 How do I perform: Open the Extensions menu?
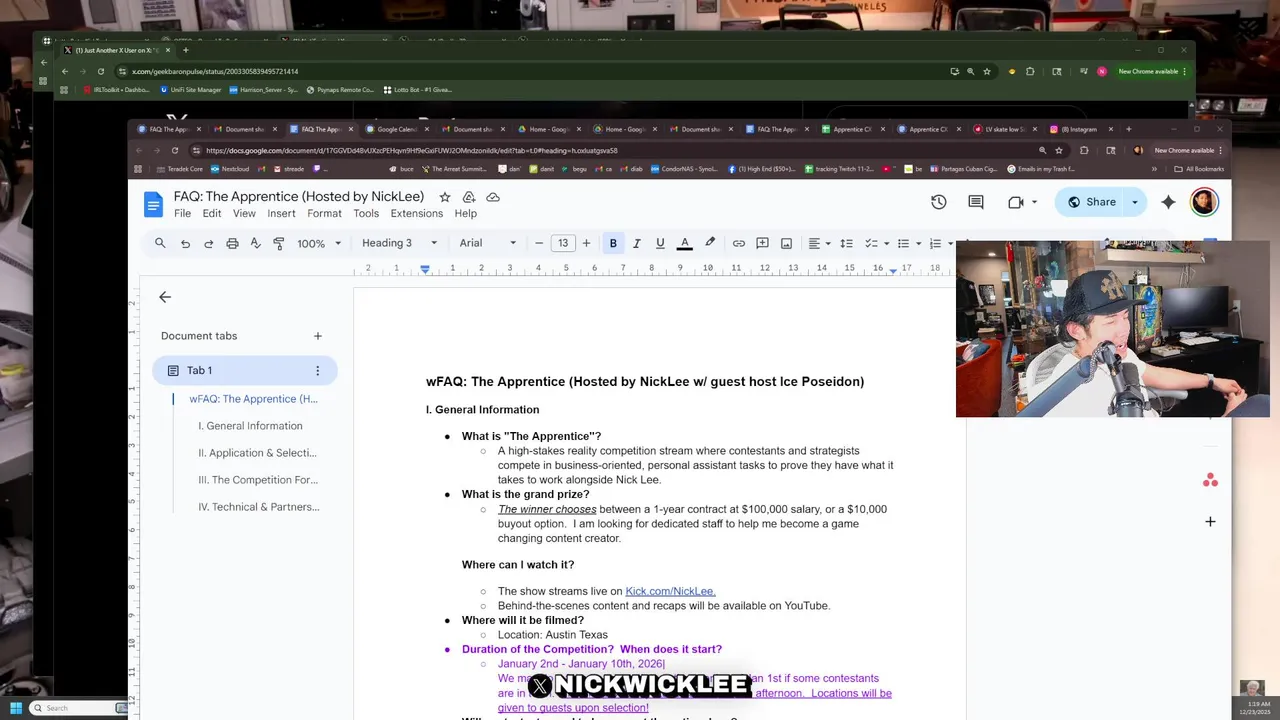[x=416, y=213]
